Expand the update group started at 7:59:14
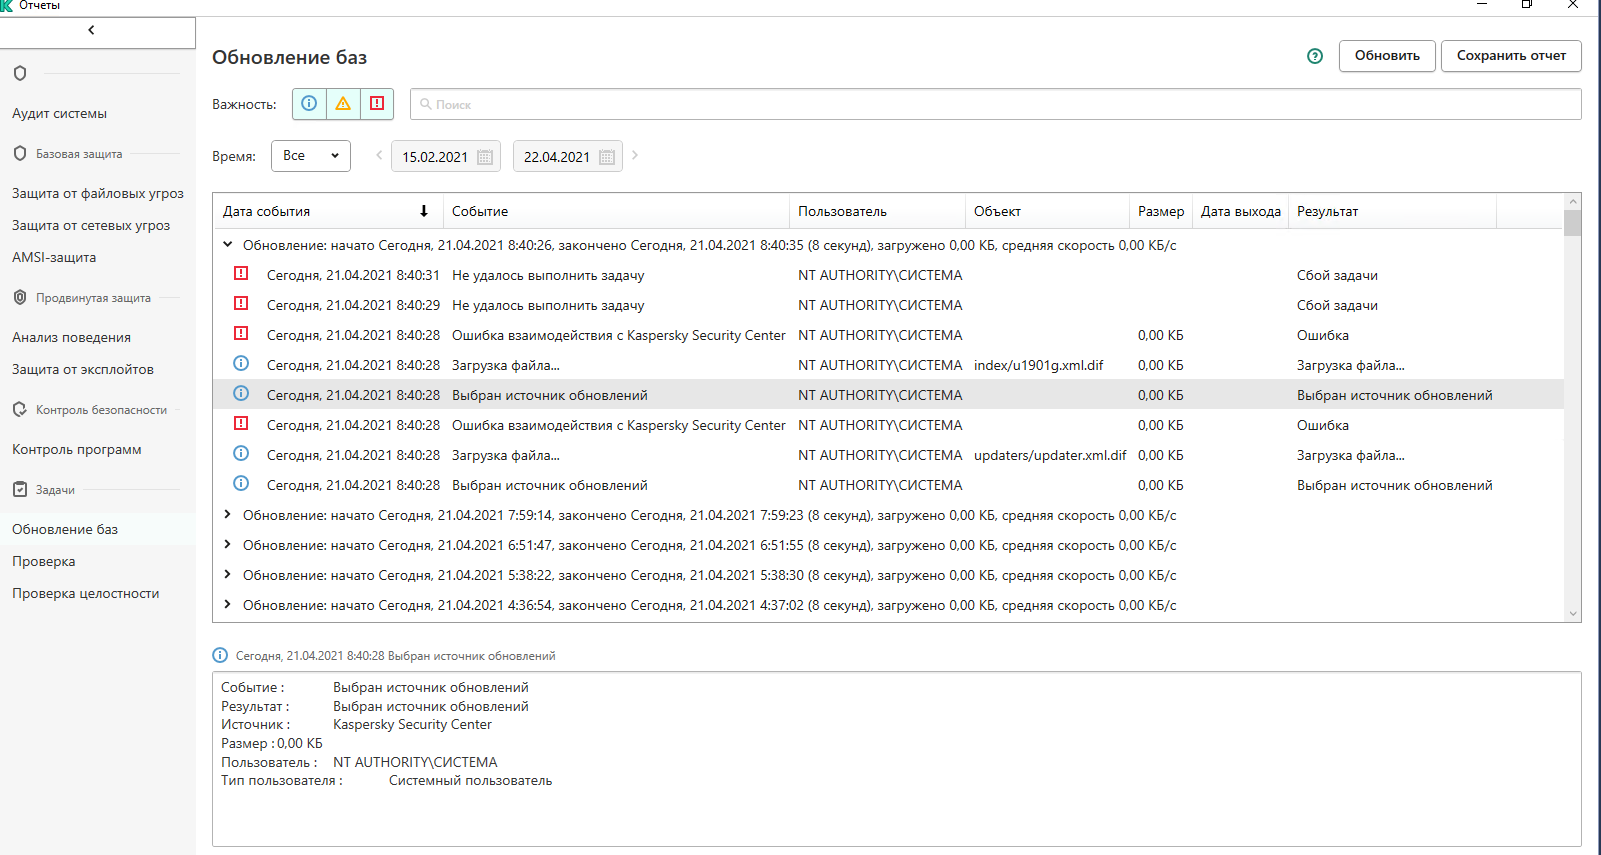This screenshot has height=855, width=1601. (228, 515)
